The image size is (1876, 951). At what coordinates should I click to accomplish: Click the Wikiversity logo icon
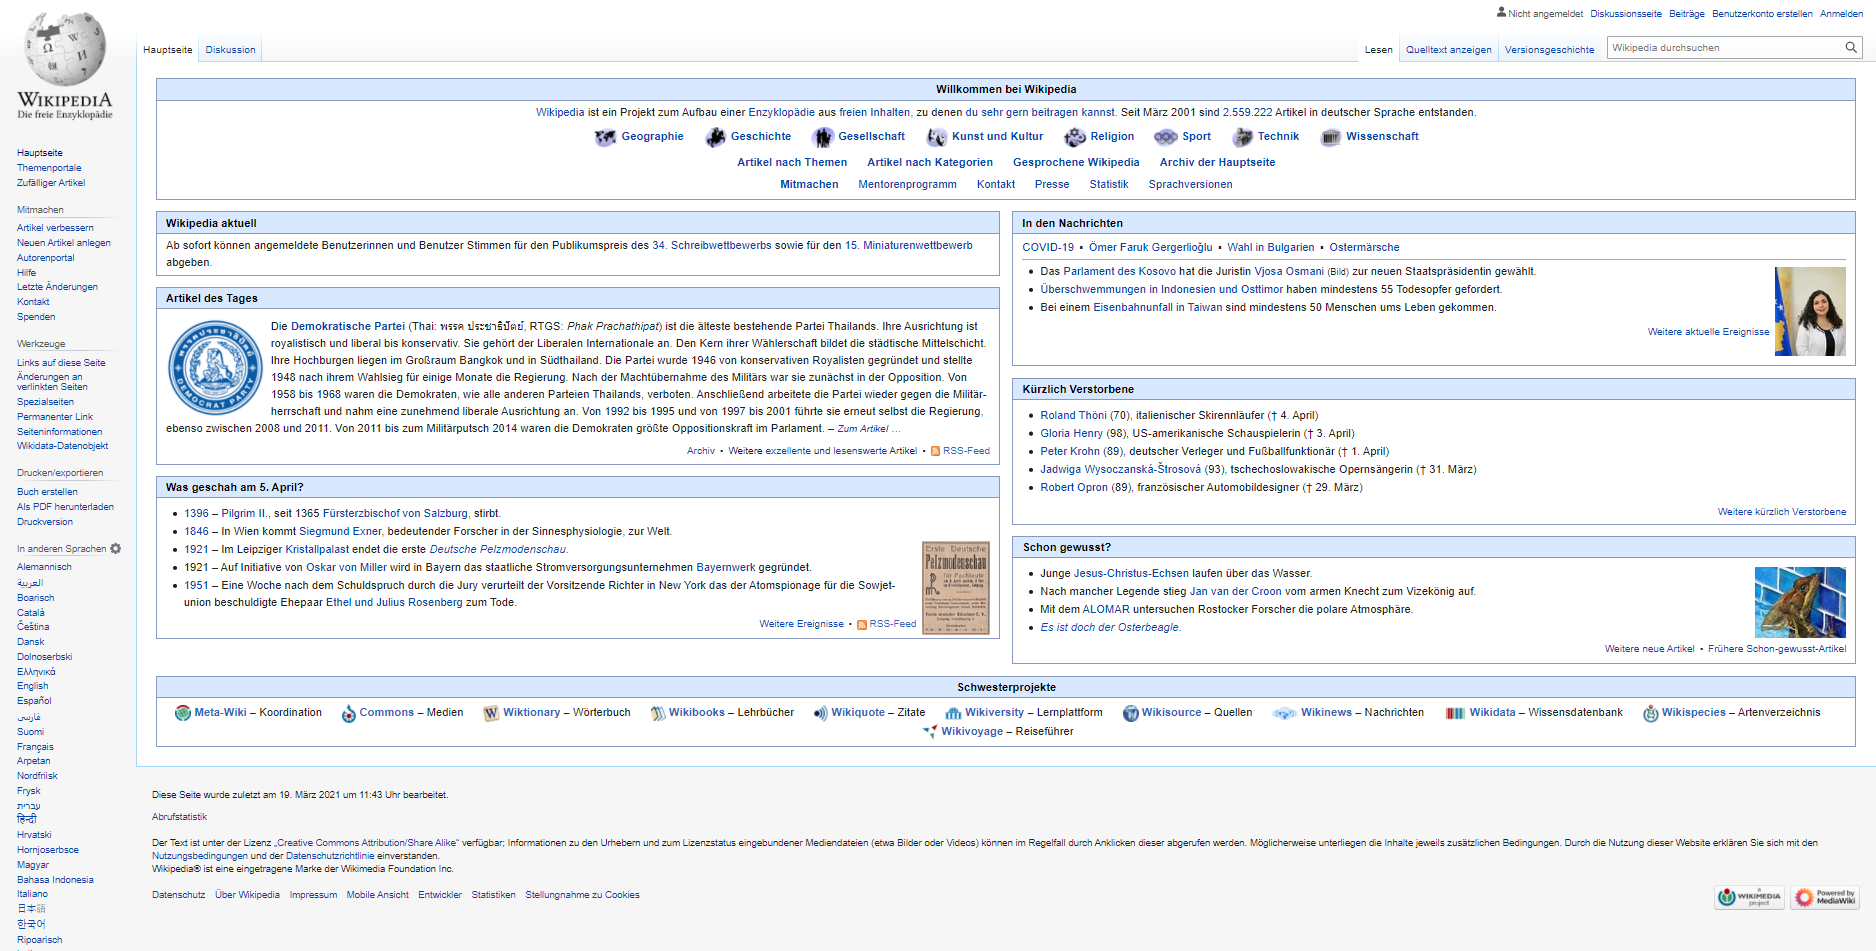[x=953, y=713]
